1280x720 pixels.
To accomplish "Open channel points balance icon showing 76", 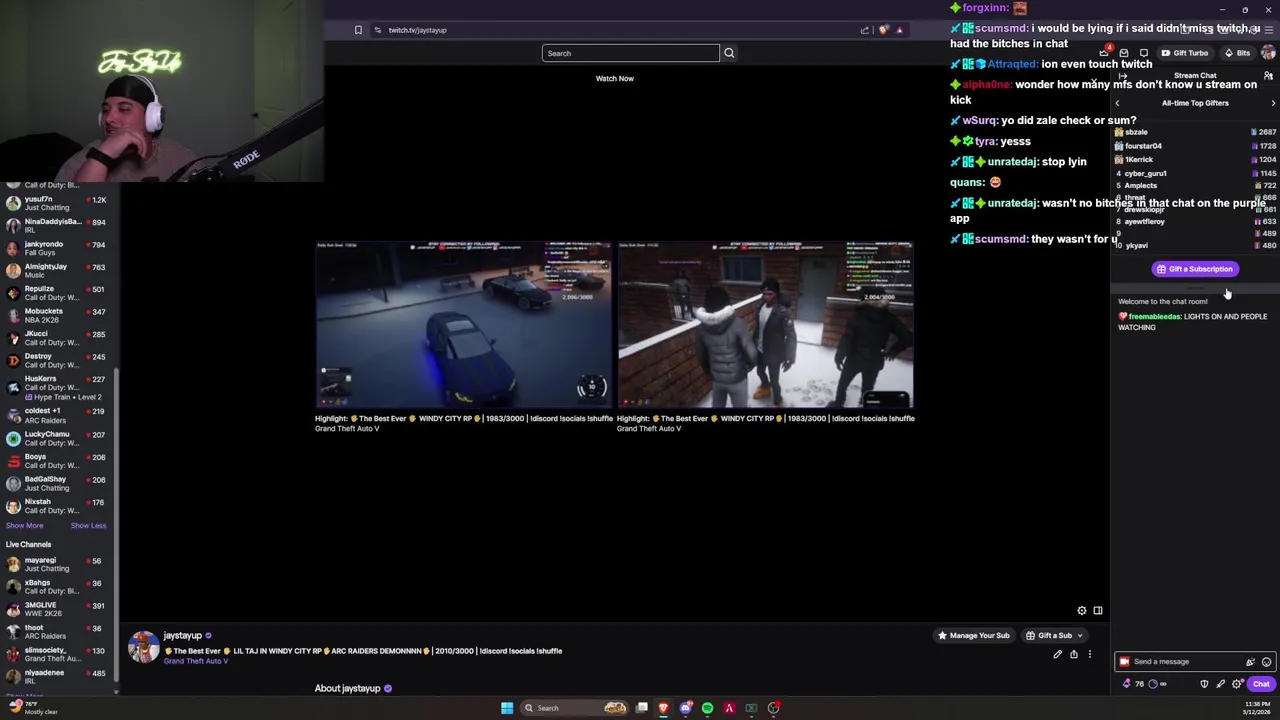I will pyautogui.click(x=1133, y=684).
